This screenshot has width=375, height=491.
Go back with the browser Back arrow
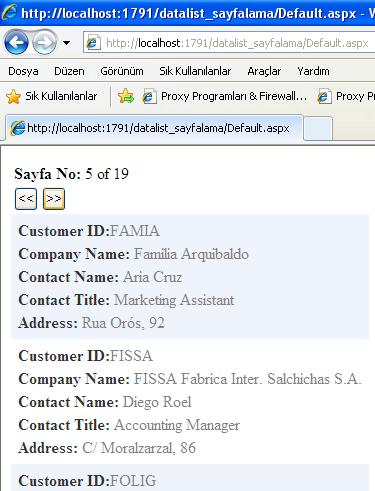tap(16, 43)
